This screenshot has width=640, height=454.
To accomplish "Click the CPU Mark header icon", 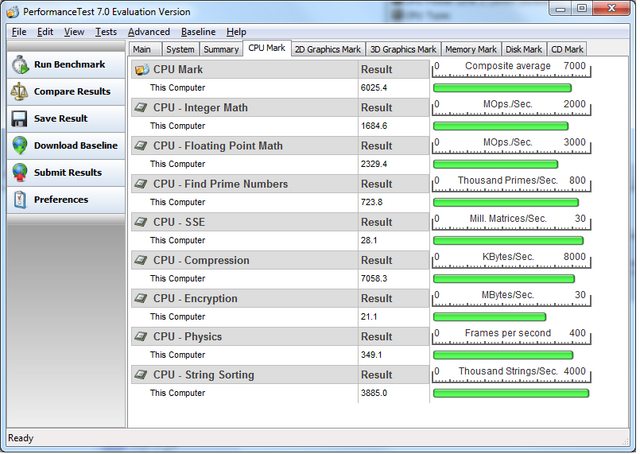I will pos(142,70).
